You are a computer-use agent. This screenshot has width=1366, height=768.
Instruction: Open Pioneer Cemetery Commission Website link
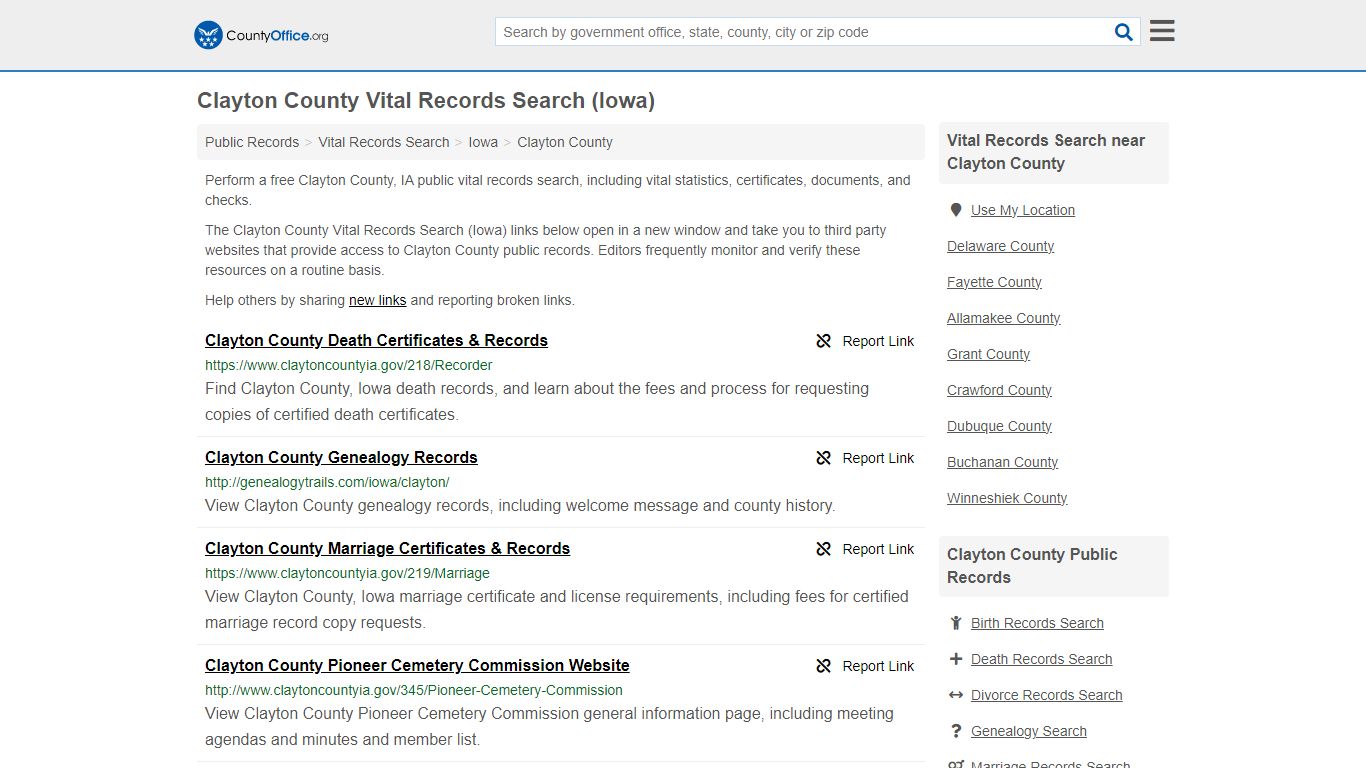pos(417,665)
